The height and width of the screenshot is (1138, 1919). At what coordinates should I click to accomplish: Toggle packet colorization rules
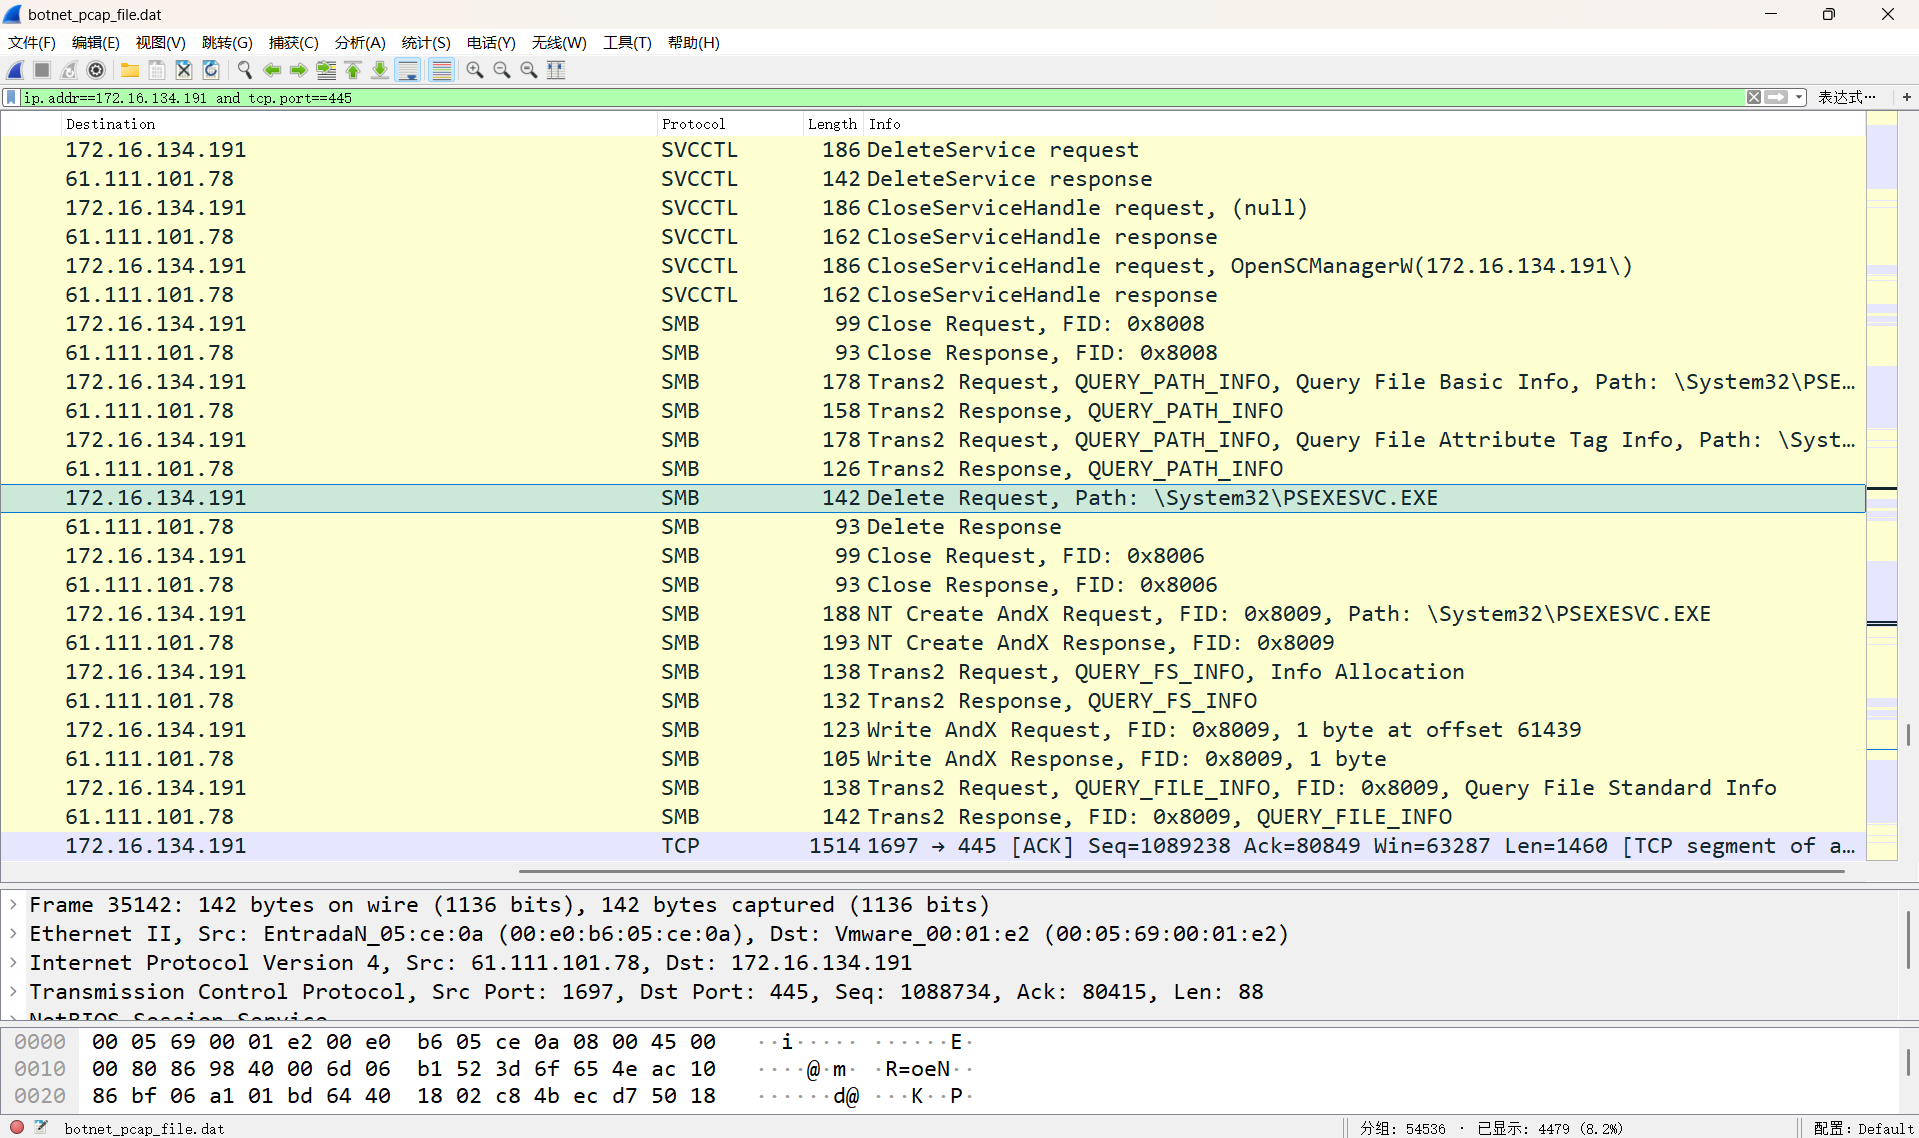click(441, 70)
